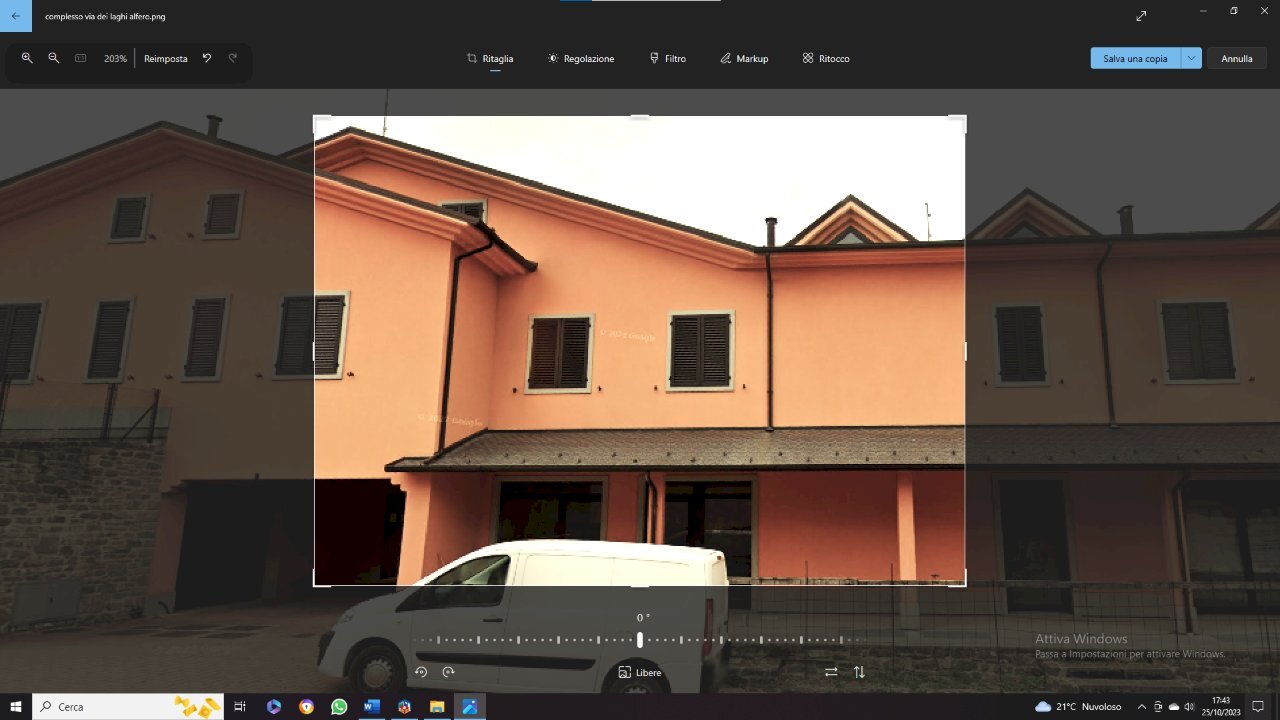Click the zoom in magnifier icon
Viewport: 1280px width, 720px height.
27,58
